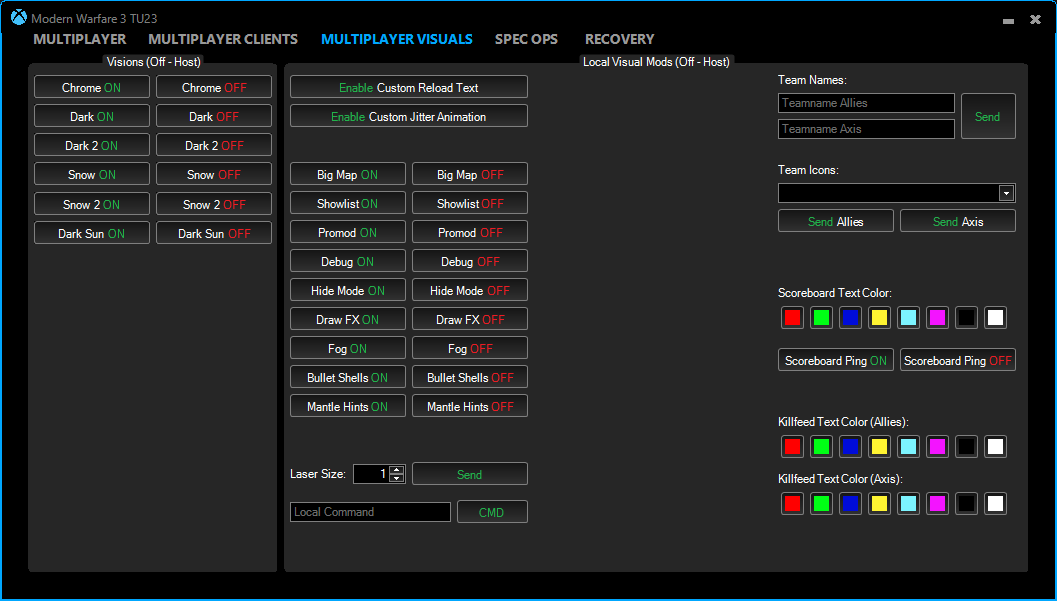
Task: Pick white Scoreboard Text Color
Action: [996, 317]
